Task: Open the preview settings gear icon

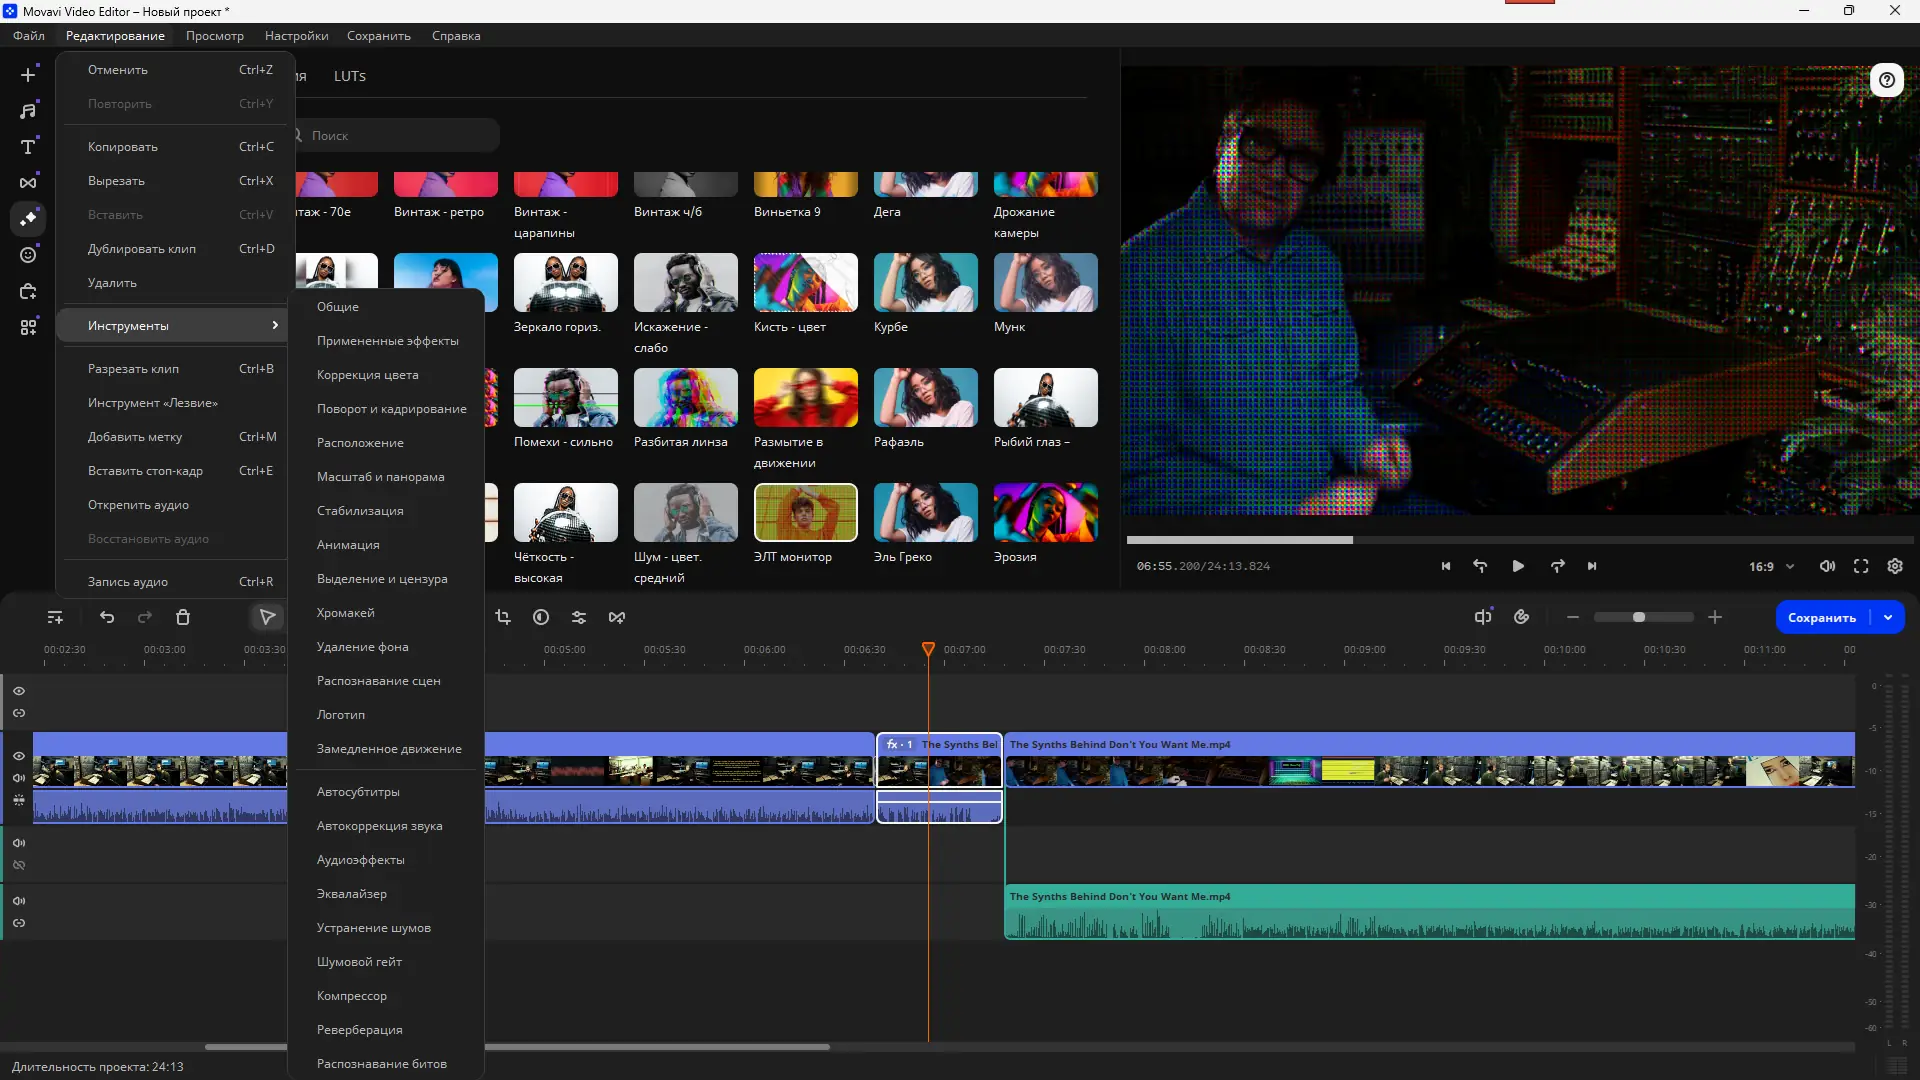Action: [x=1895, y=566]
